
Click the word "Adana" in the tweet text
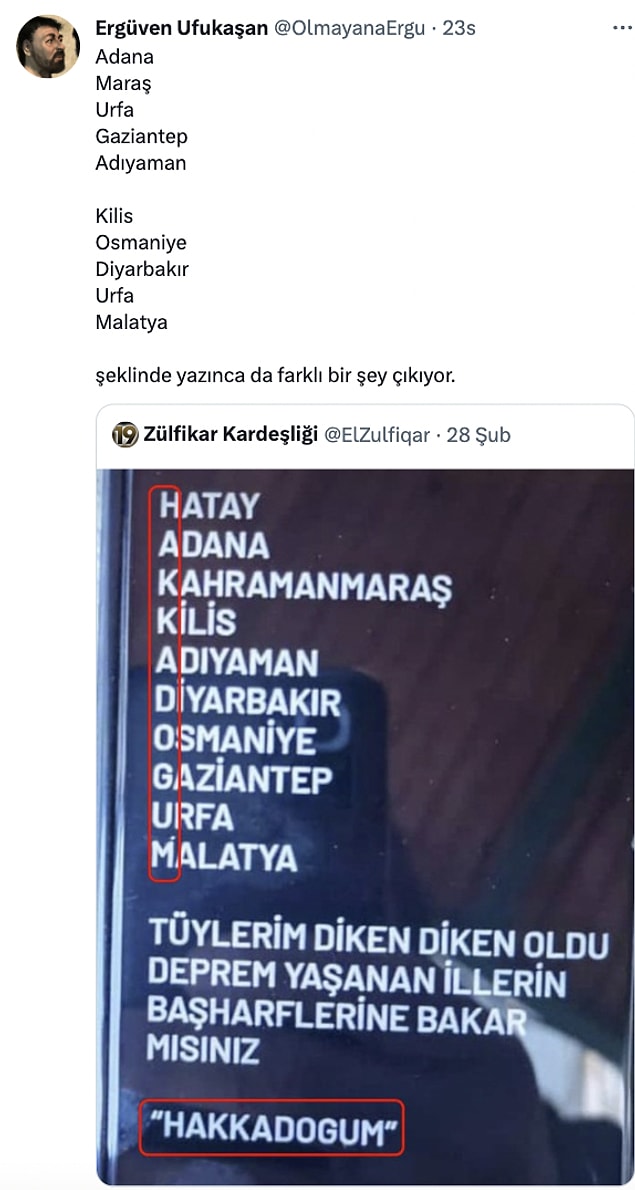(x=124, y=57)
